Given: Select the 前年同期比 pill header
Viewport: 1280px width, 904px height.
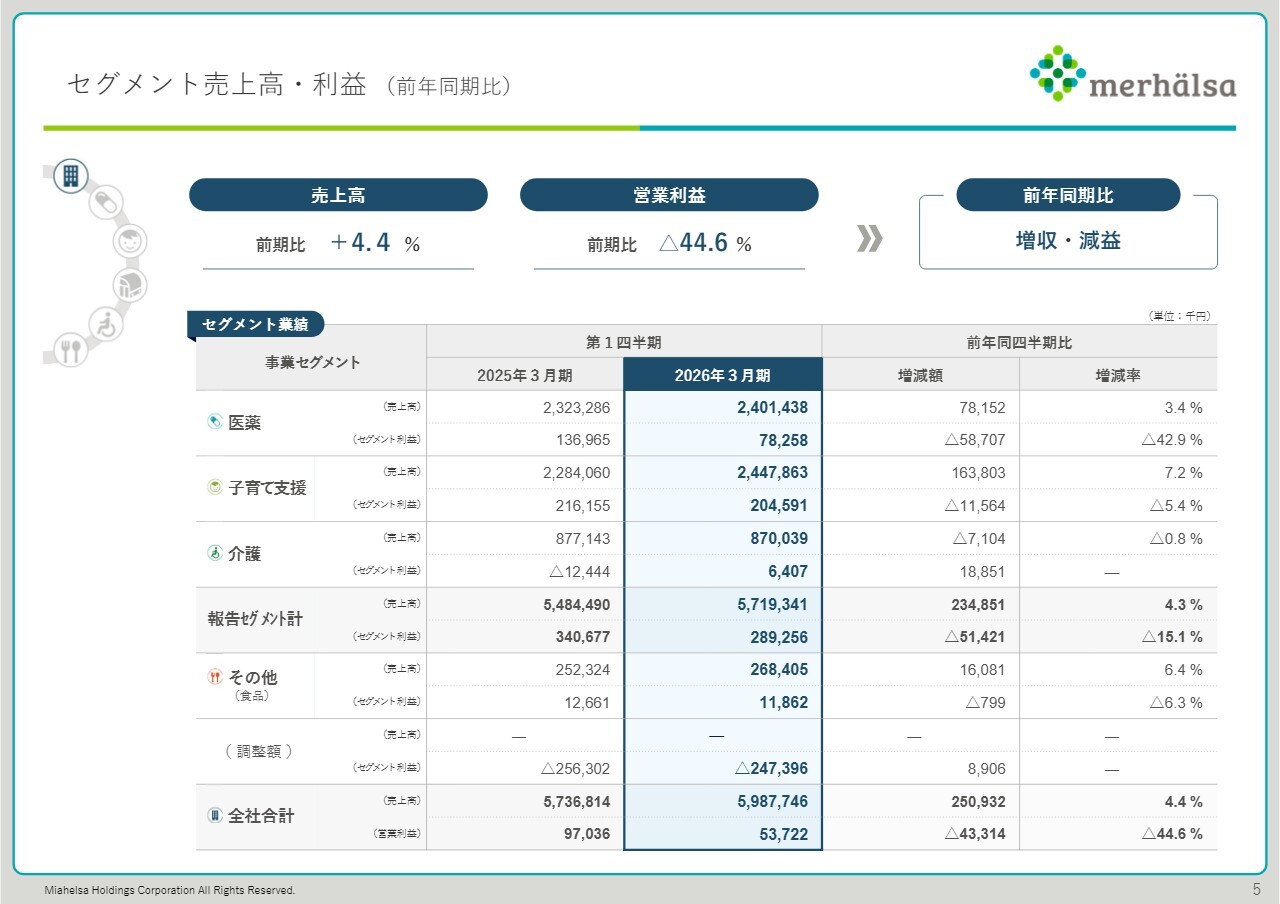Looking at the screenshot, I should coord(1068,195).
